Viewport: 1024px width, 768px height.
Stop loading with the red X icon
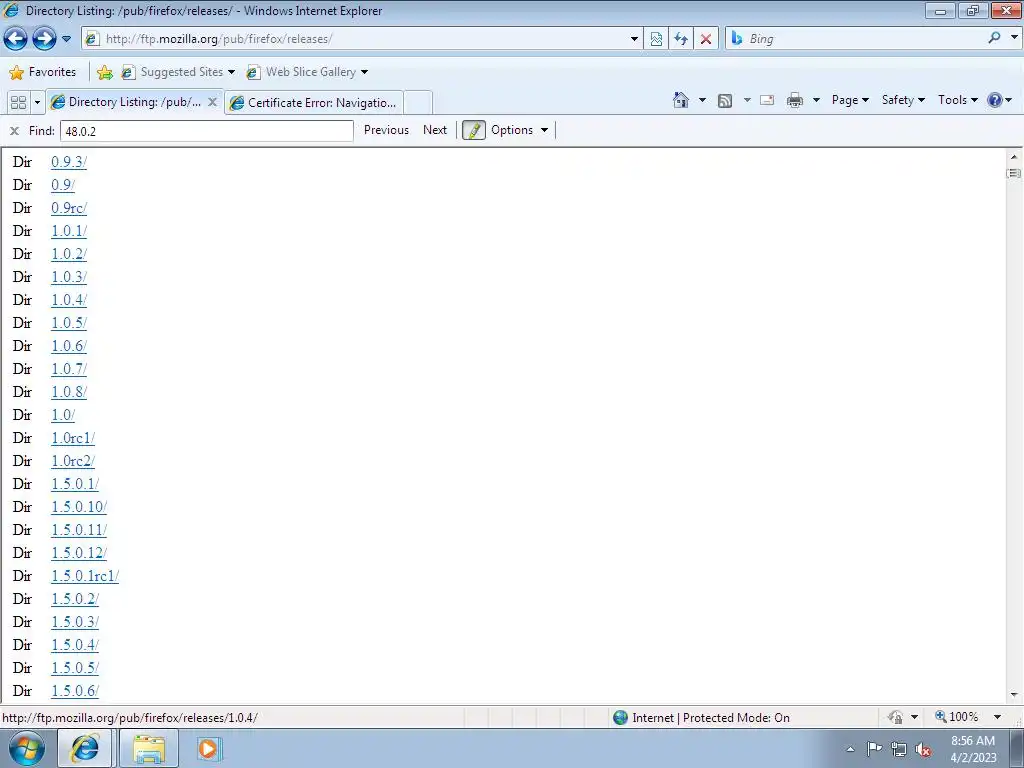click(x=706, y=39)
